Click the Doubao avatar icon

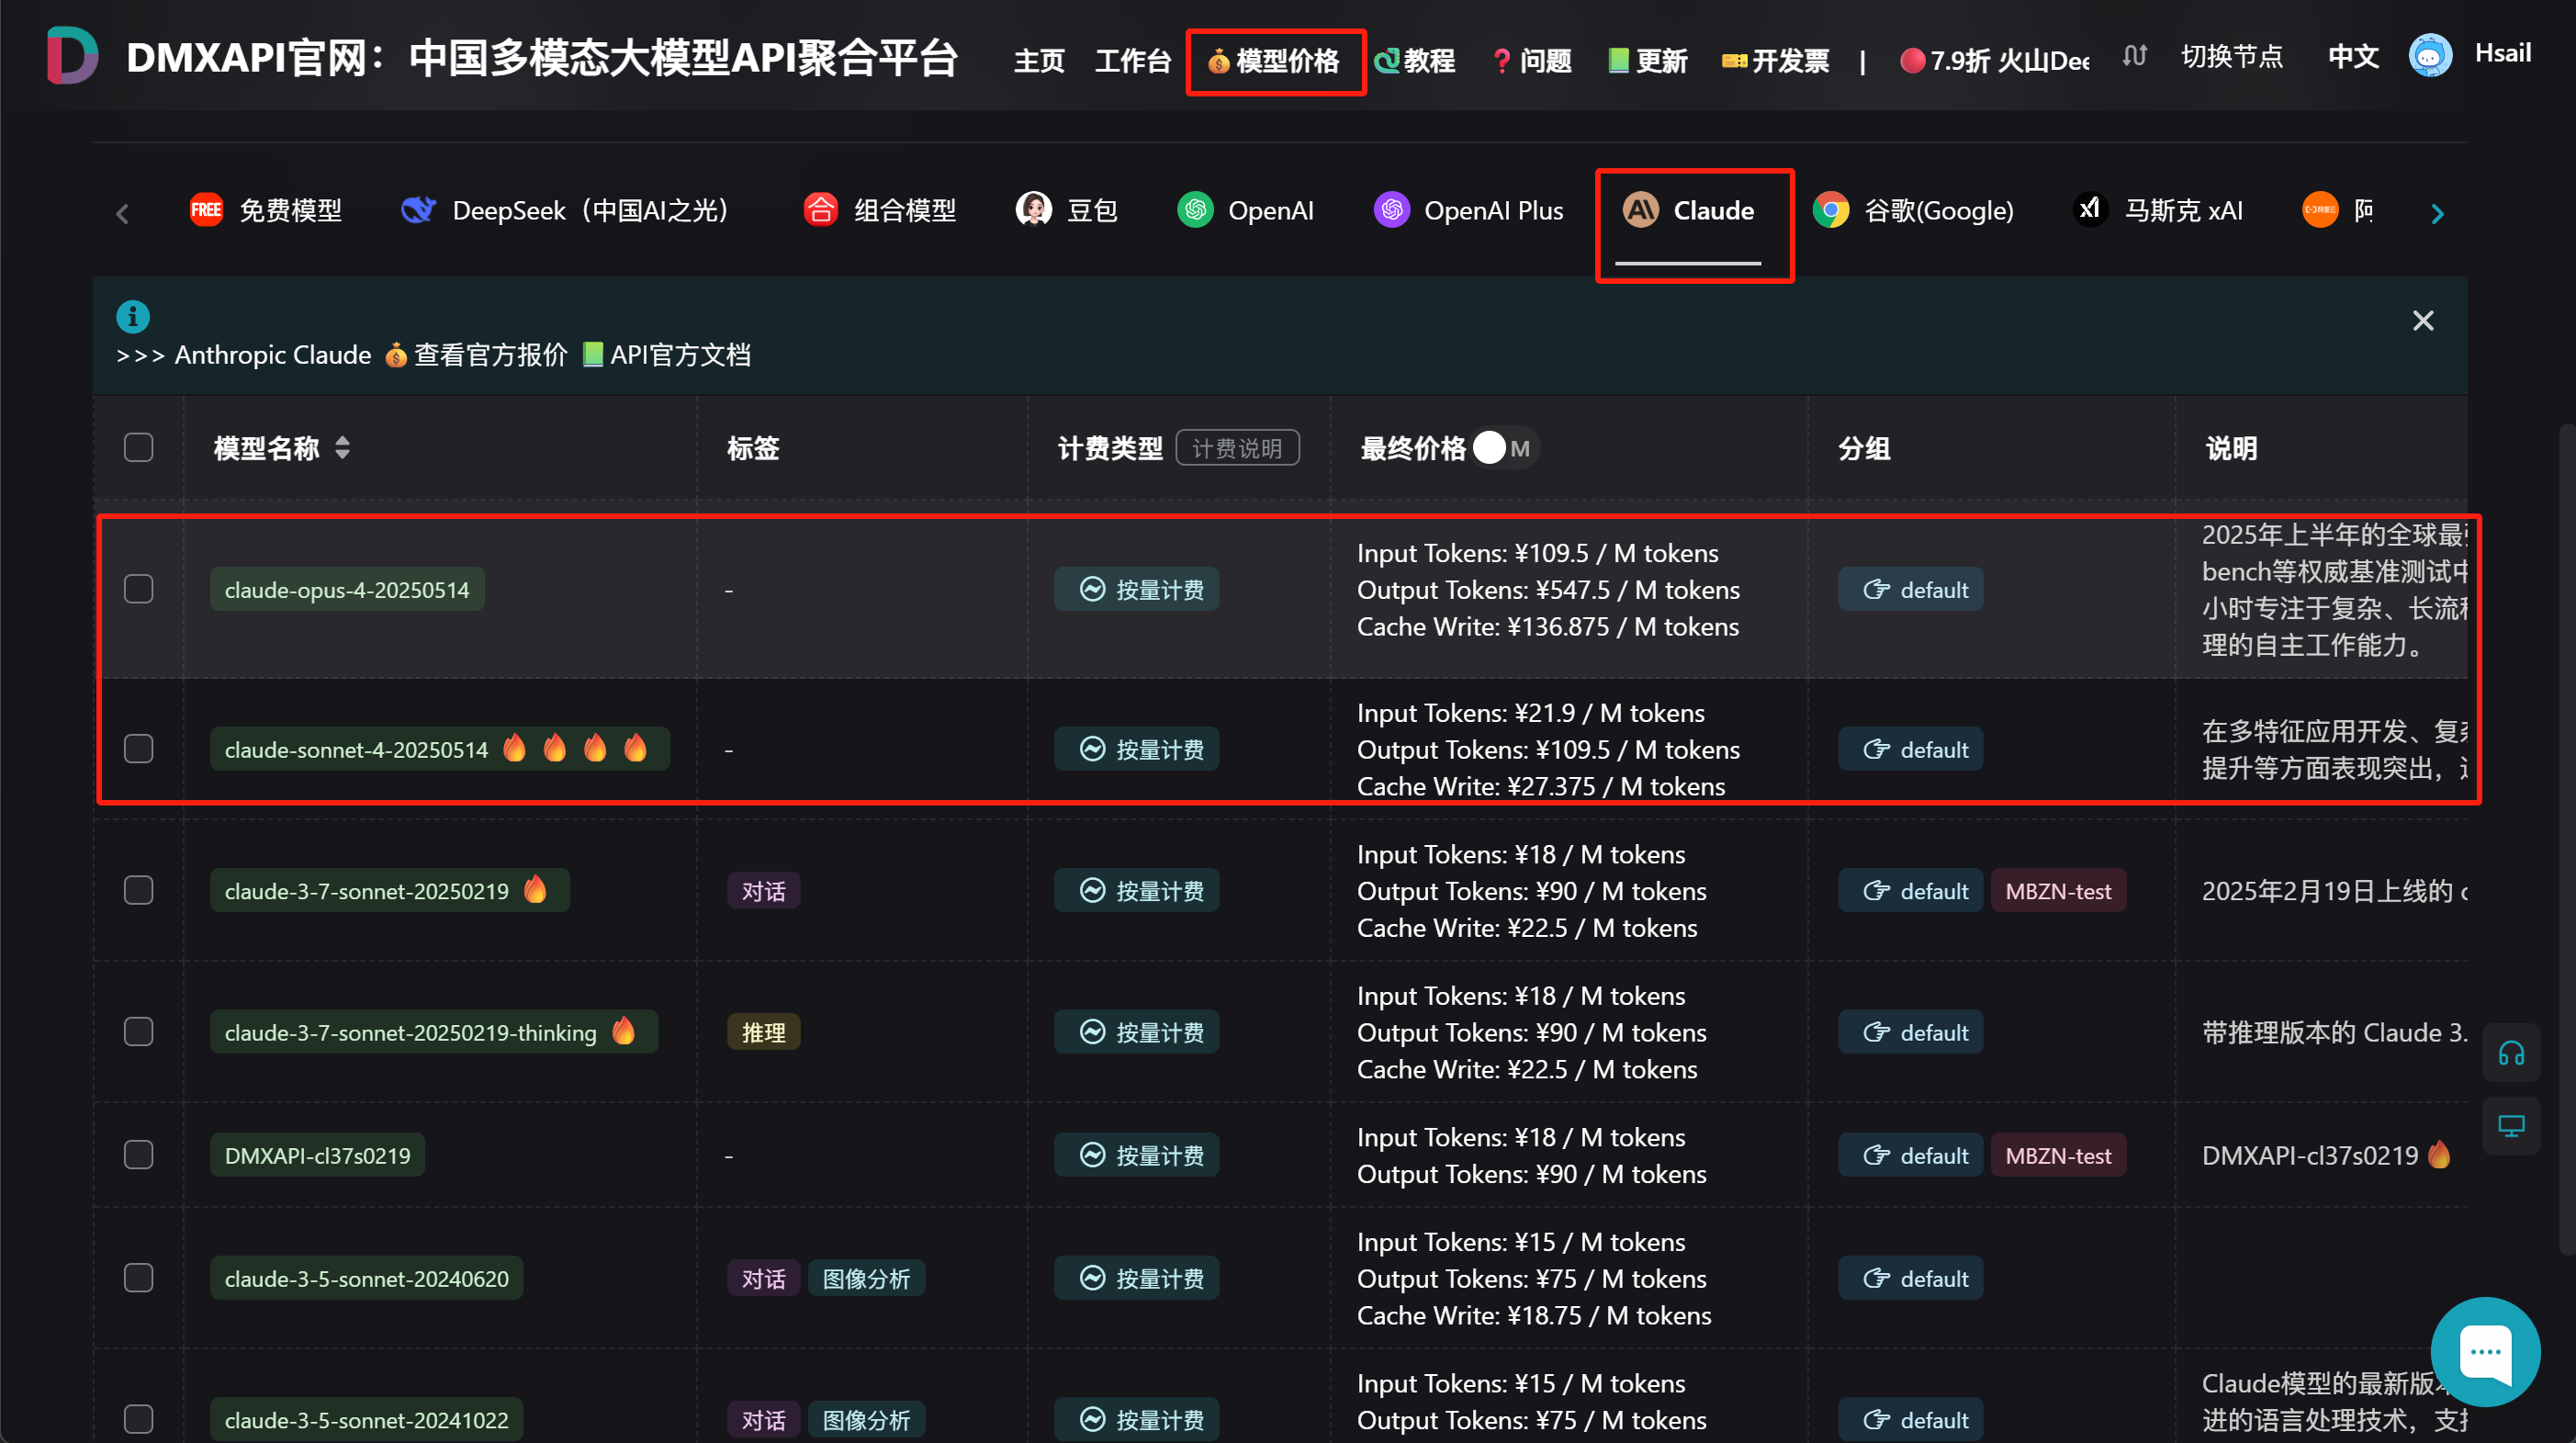[x=1033, y=210]
